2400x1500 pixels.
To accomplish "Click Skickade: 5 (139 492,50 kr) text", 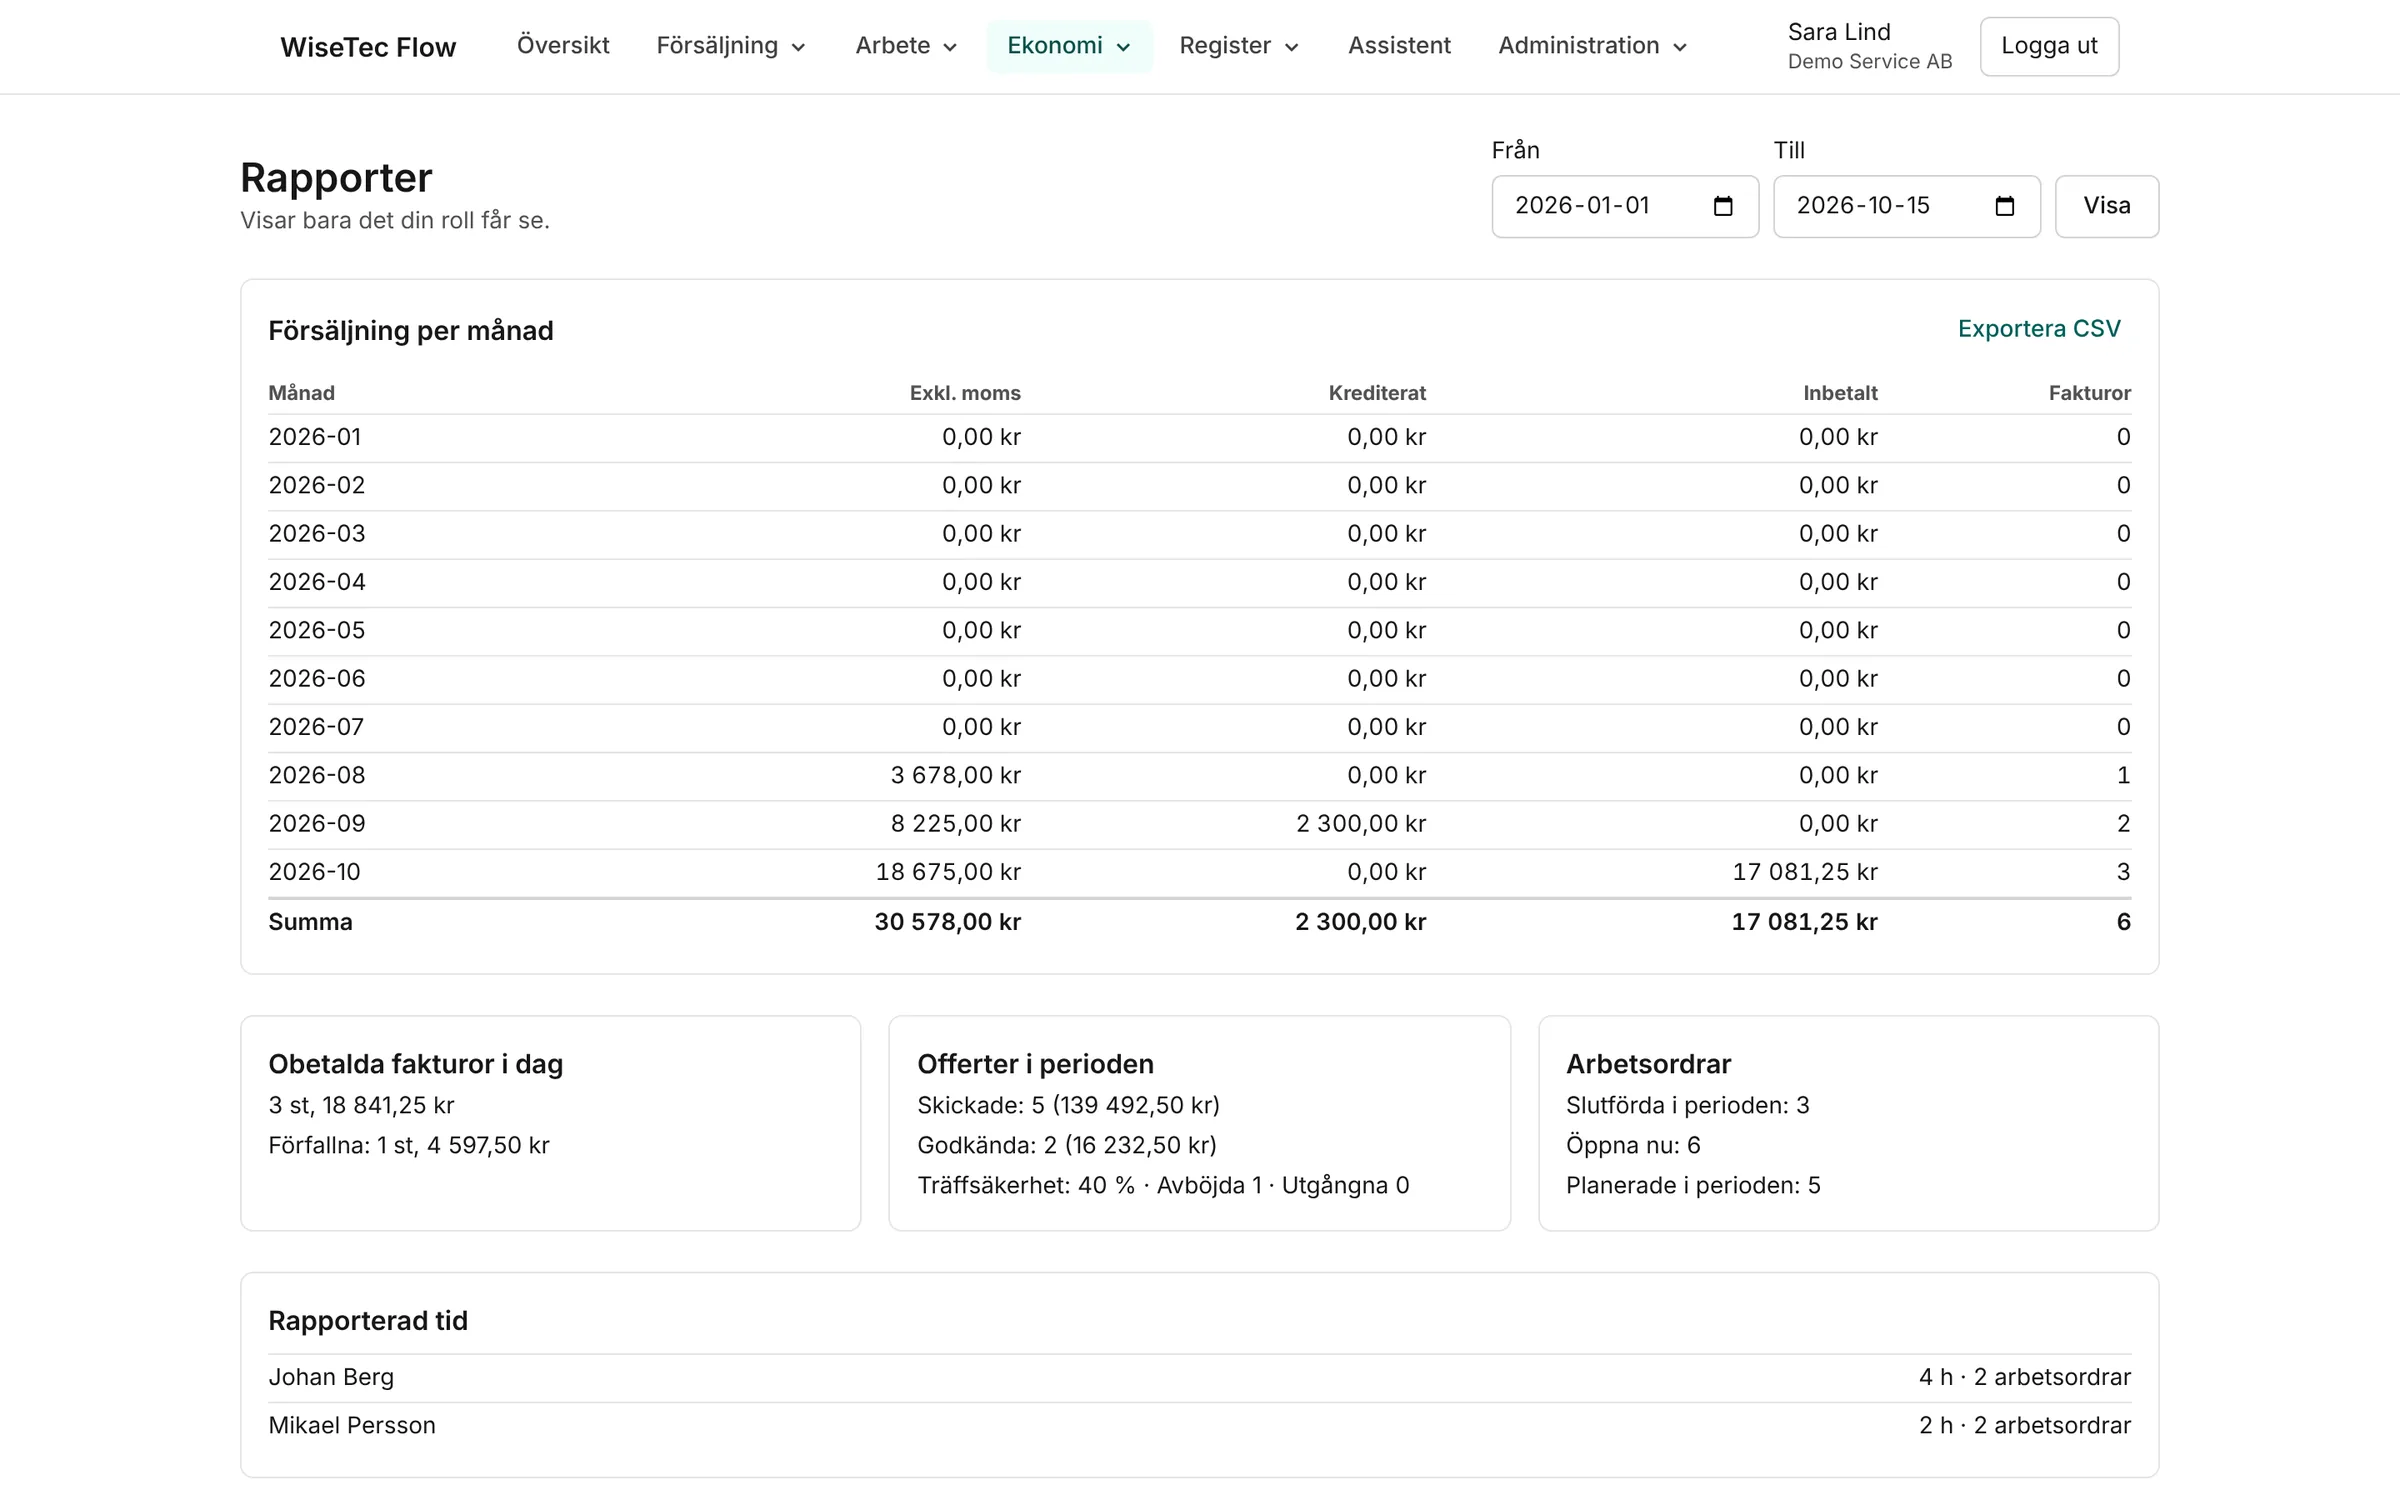I will click(x=1068, y=1105).
